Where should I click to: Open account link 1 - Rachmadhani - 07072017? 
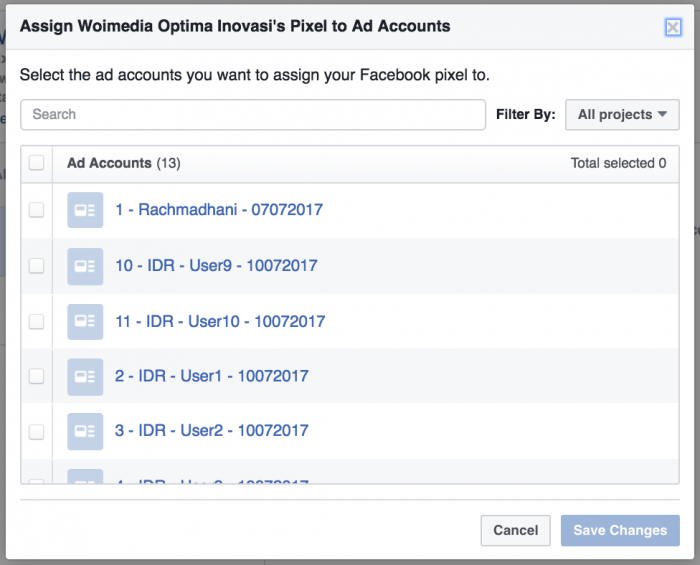219,210
